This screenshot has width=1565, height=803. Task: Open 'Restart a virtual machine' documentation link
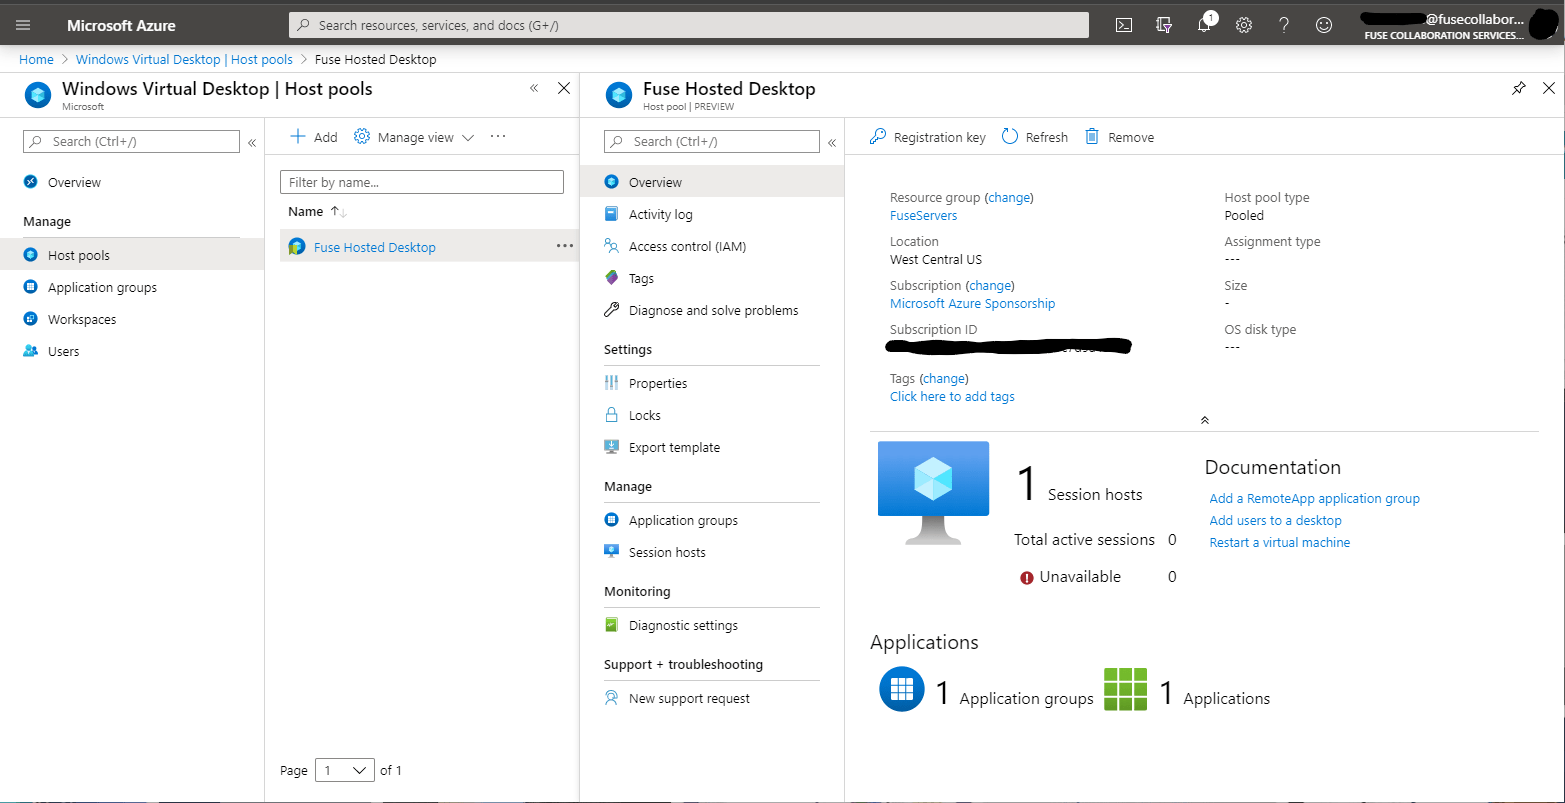click(1279, 542)
